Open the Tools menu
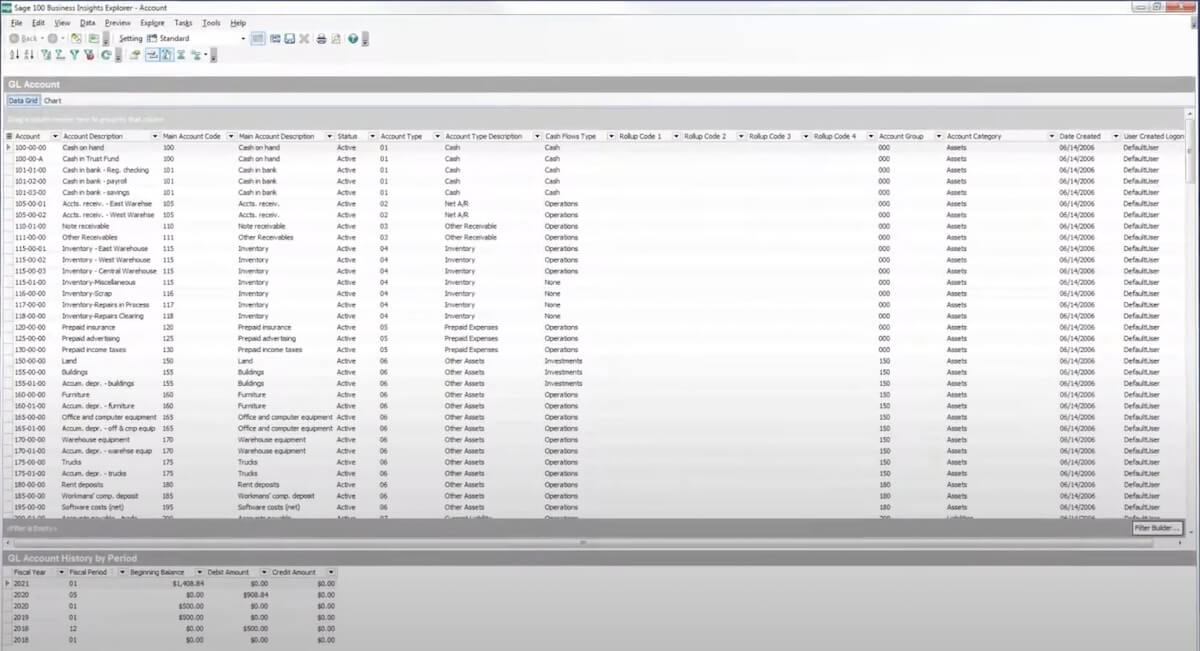This screenshot has width=1200, height=651. point(212,22)
